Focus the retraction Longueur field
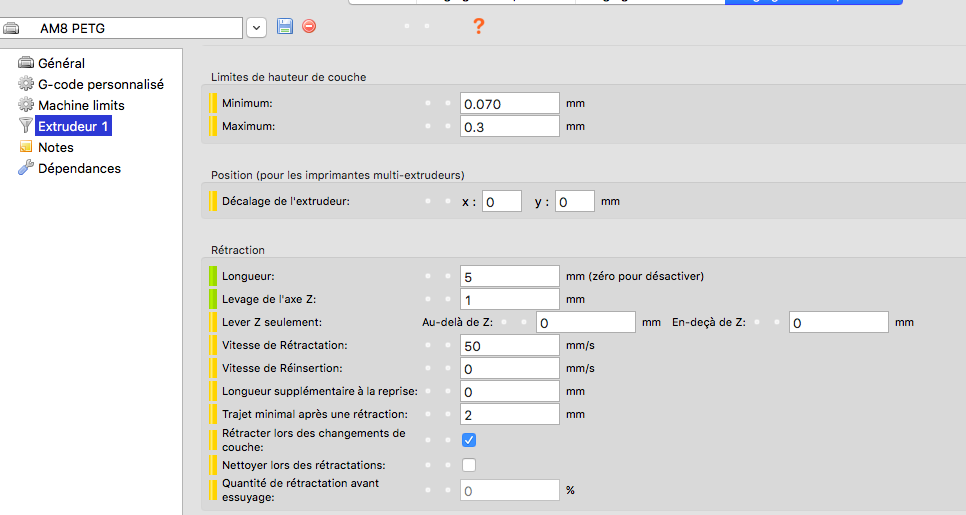This screenshot has width=966, height=515. 509,276
